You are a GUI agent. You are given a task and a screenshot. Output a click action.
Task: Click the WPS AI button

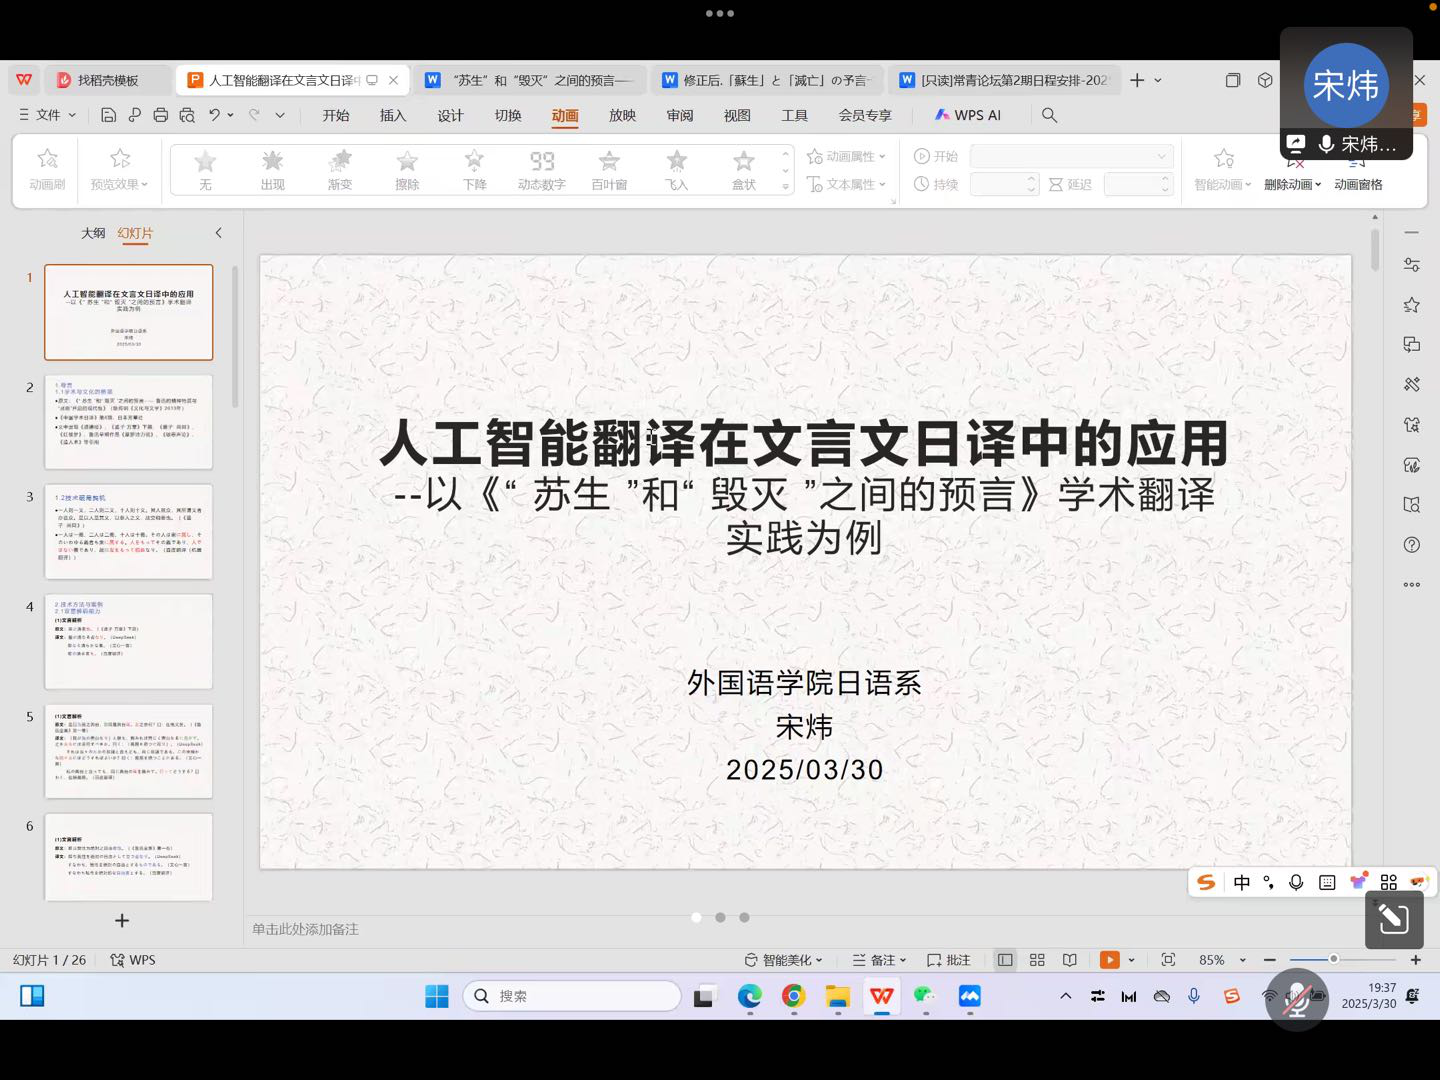coord(967,115)
